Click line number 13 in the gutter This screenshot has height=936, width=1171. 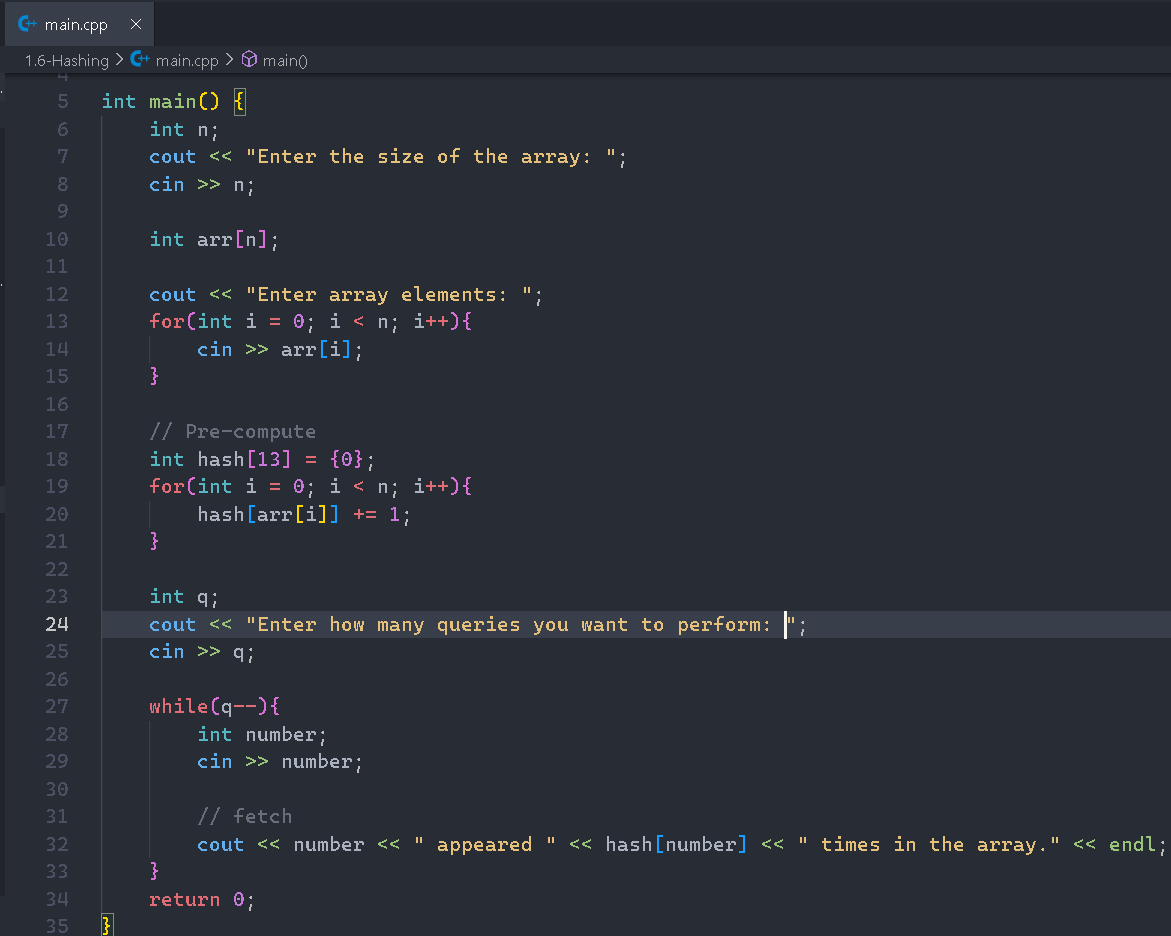click(57, 322)
